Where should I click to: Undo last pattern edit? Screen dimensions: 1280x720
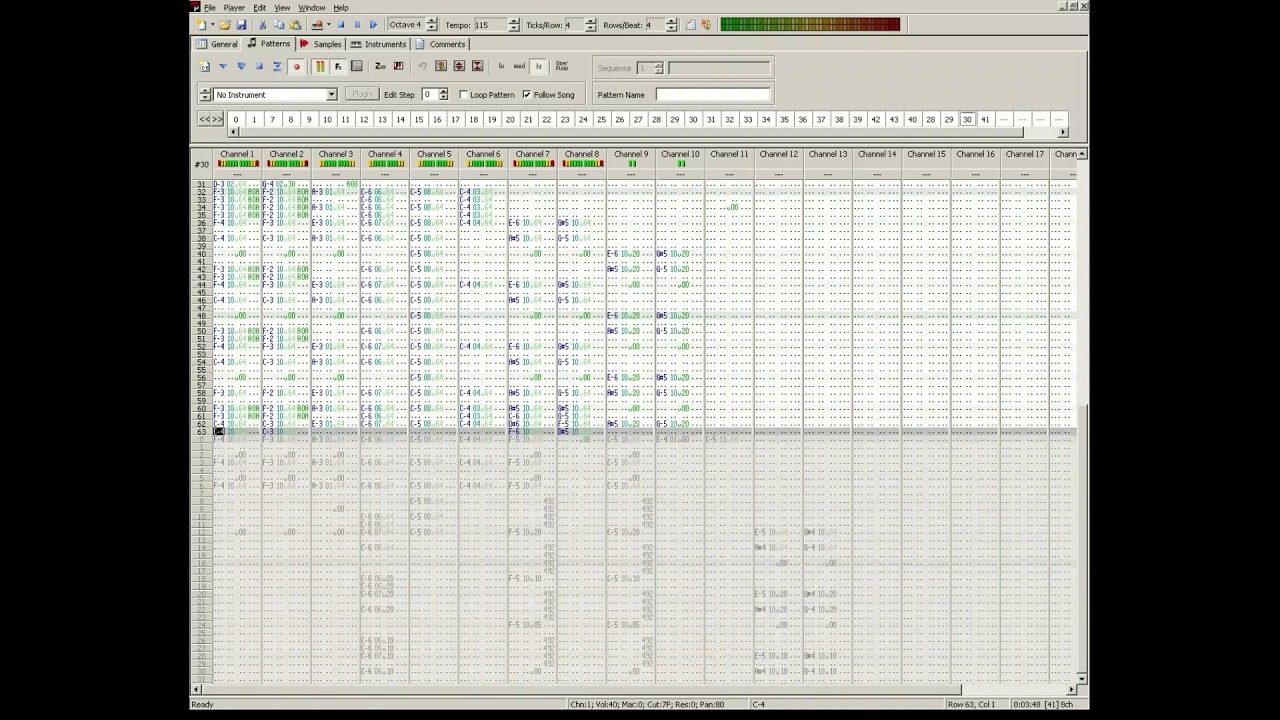pos(422,67)
